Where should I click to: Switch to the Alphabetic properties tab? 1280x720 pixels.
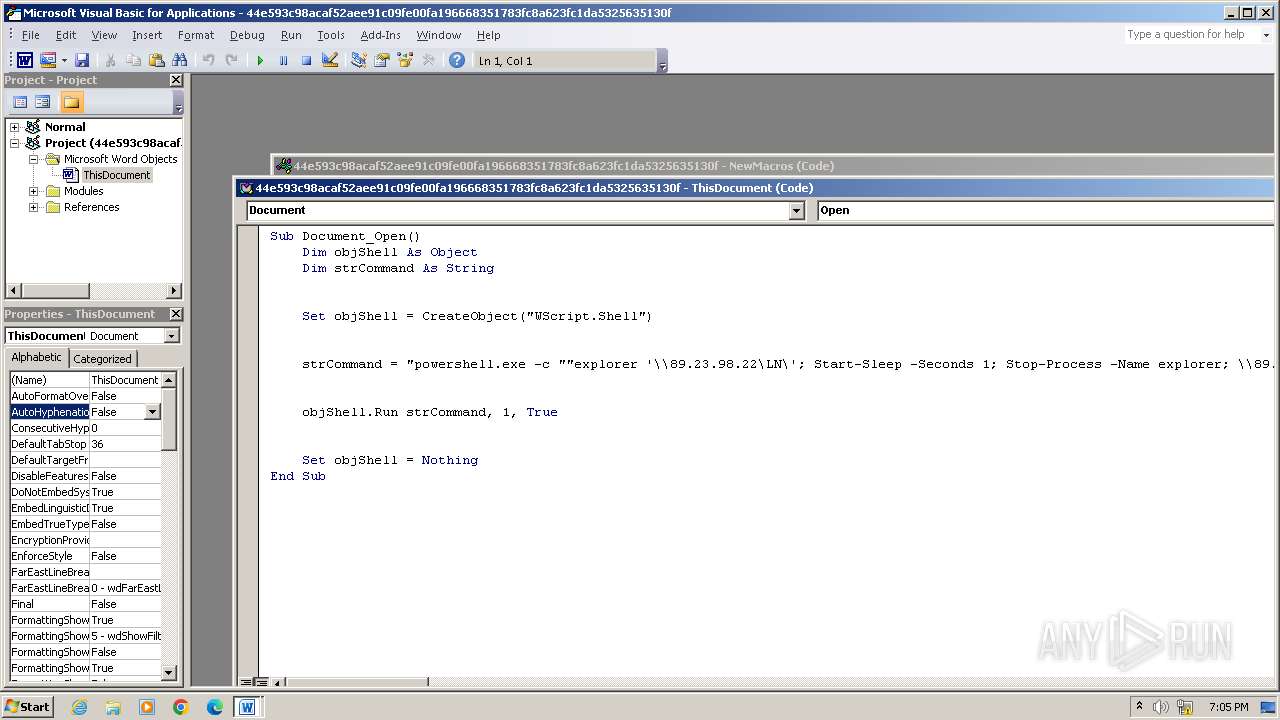[x=36, y=358]
